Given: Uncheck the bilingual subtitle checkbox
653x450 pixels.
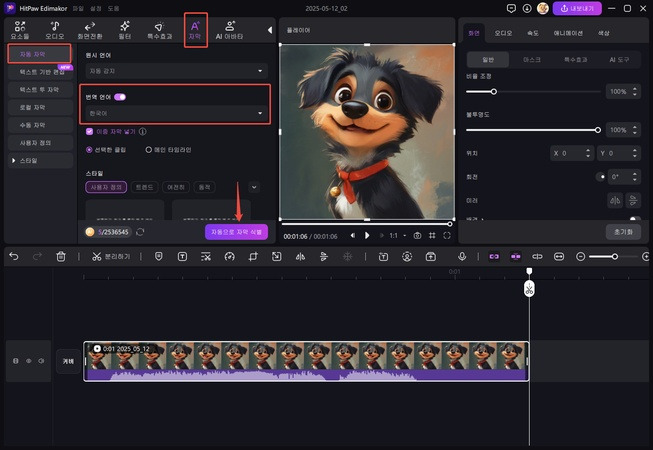Looking at the screenshot, I should [x=89, y=132].
